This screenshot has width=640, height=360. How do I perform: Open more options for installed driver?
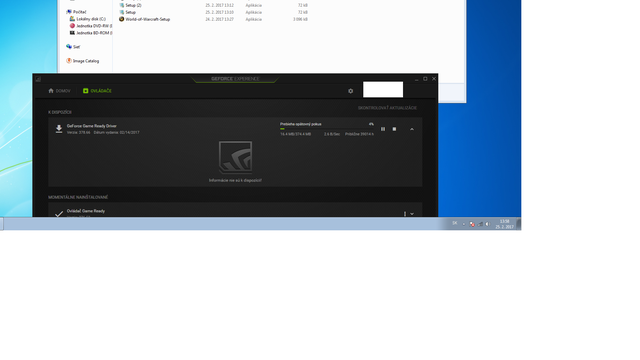(405, 214)
